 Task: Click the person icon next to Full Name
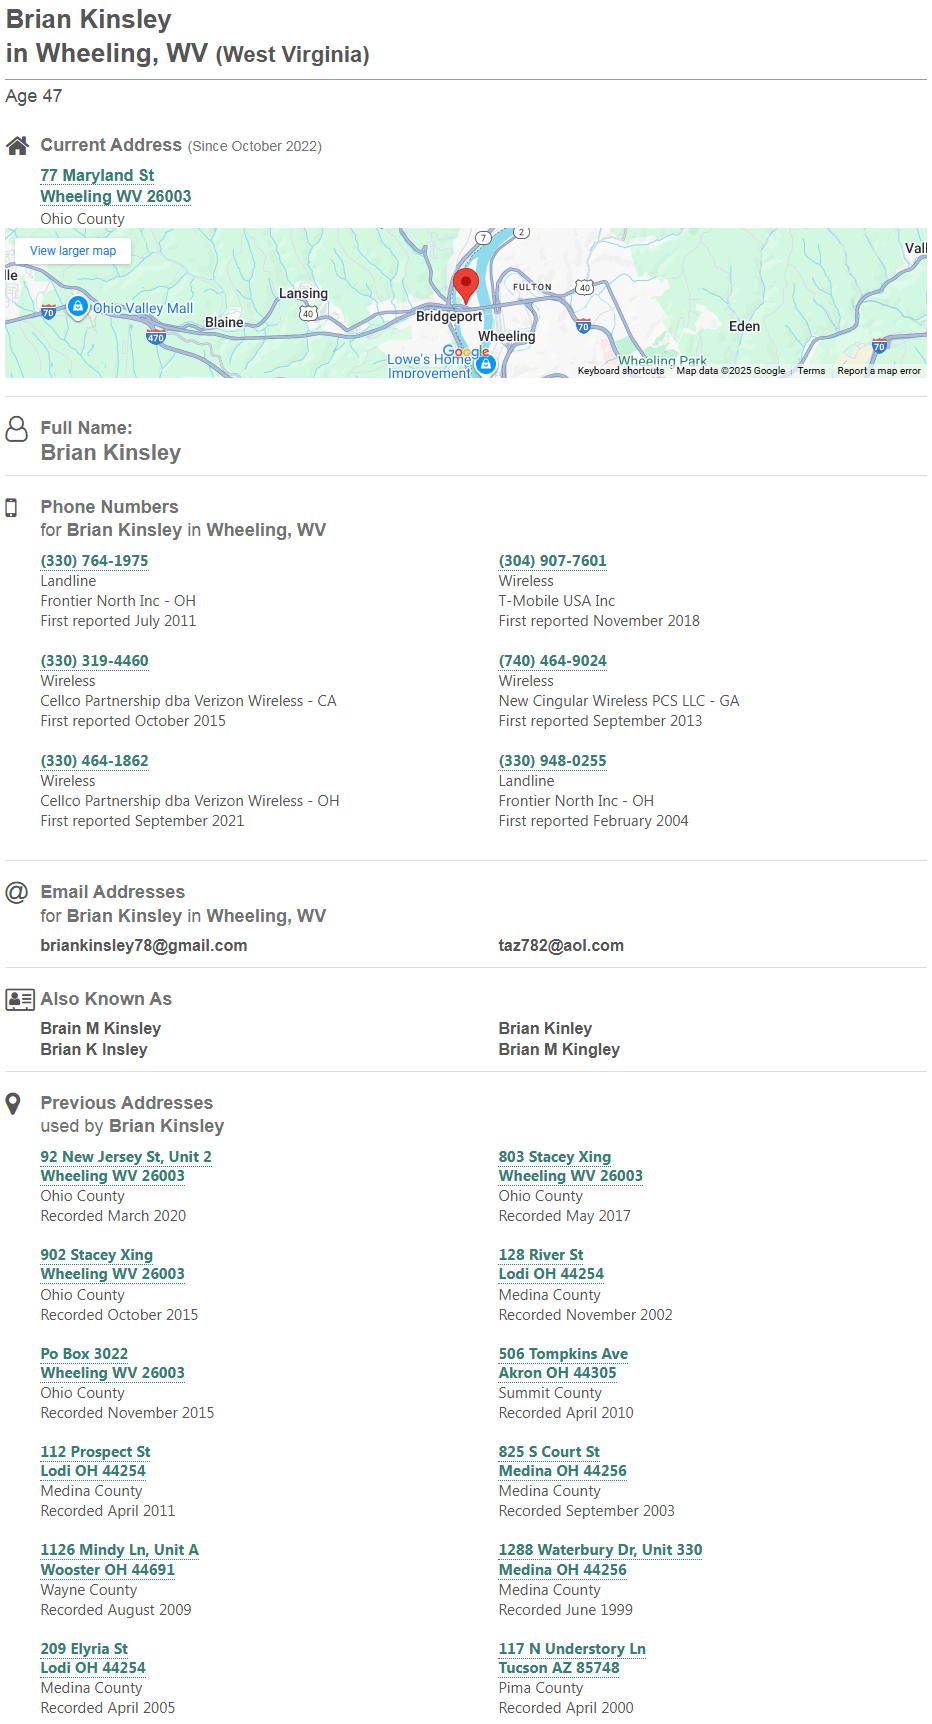17,429
